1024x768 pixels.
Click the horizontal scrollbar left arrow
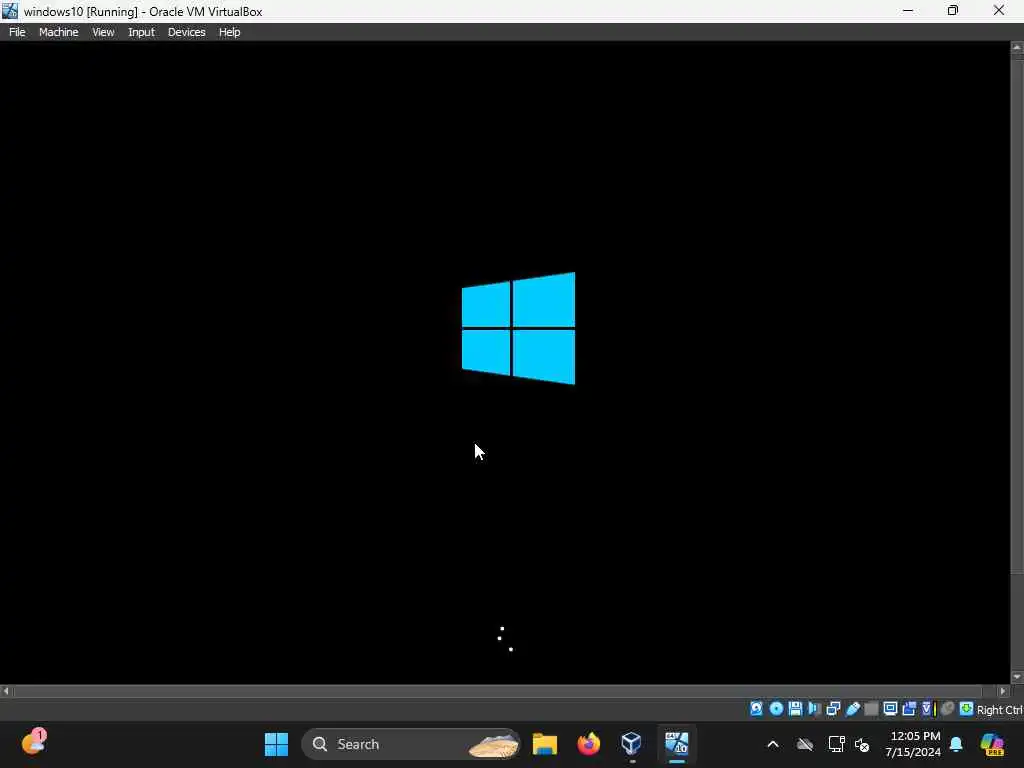pyautogui.click(x=6, y=690)
